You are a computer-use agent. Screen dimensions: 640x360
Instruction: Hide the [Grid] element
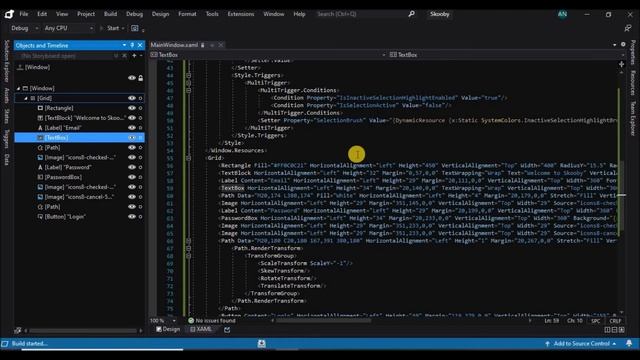pos(131,98)
